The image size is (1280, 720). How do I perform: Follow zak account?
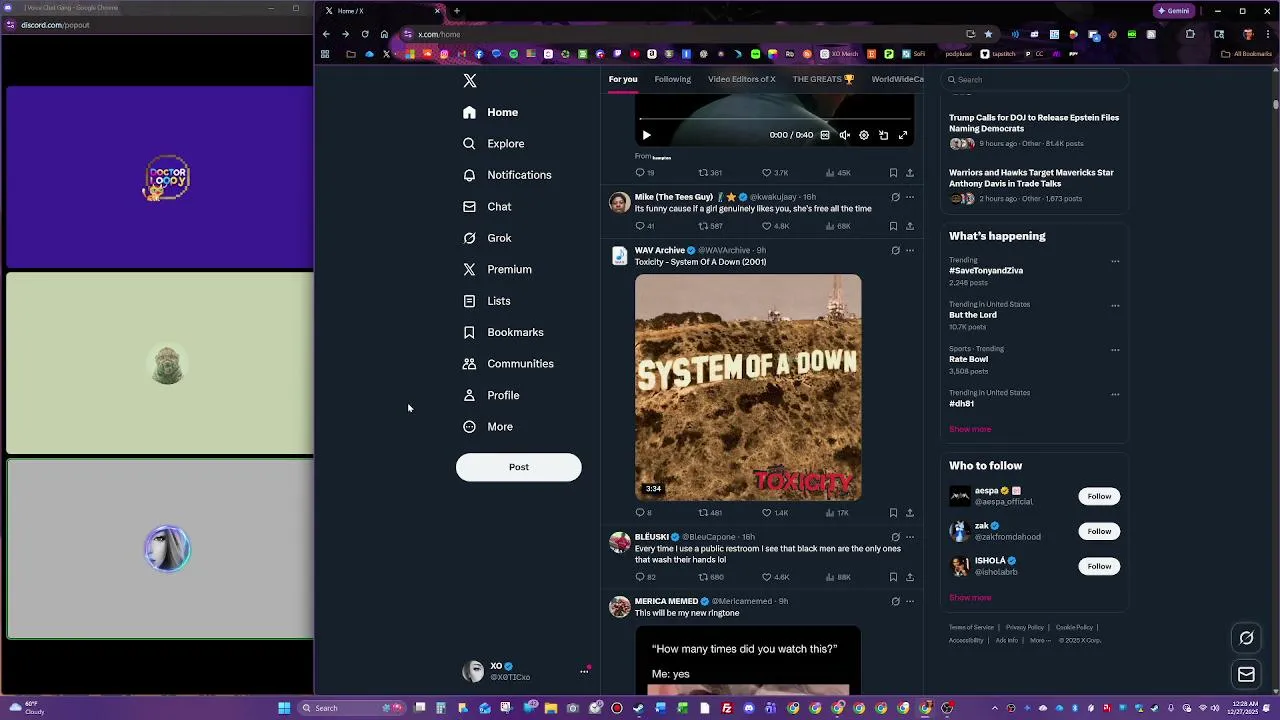(1099, 531)
